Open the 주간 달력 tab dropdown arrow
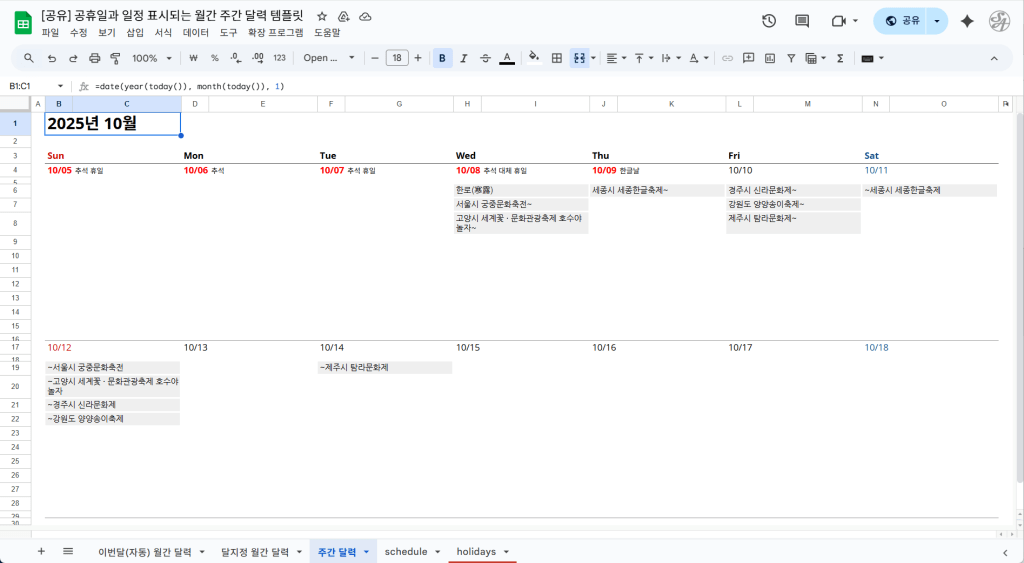1024x563 pixels. click(366, 552)
